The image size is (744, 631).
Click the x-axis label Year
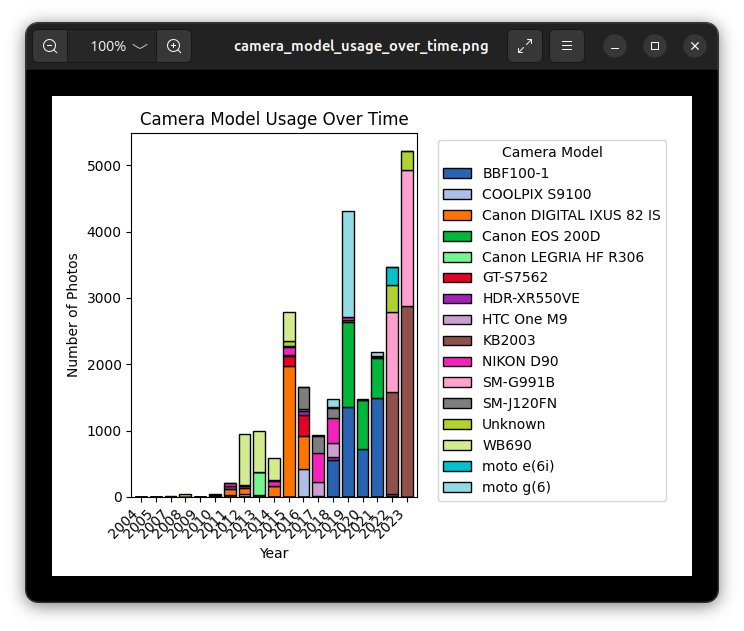(x=274, y=553)
